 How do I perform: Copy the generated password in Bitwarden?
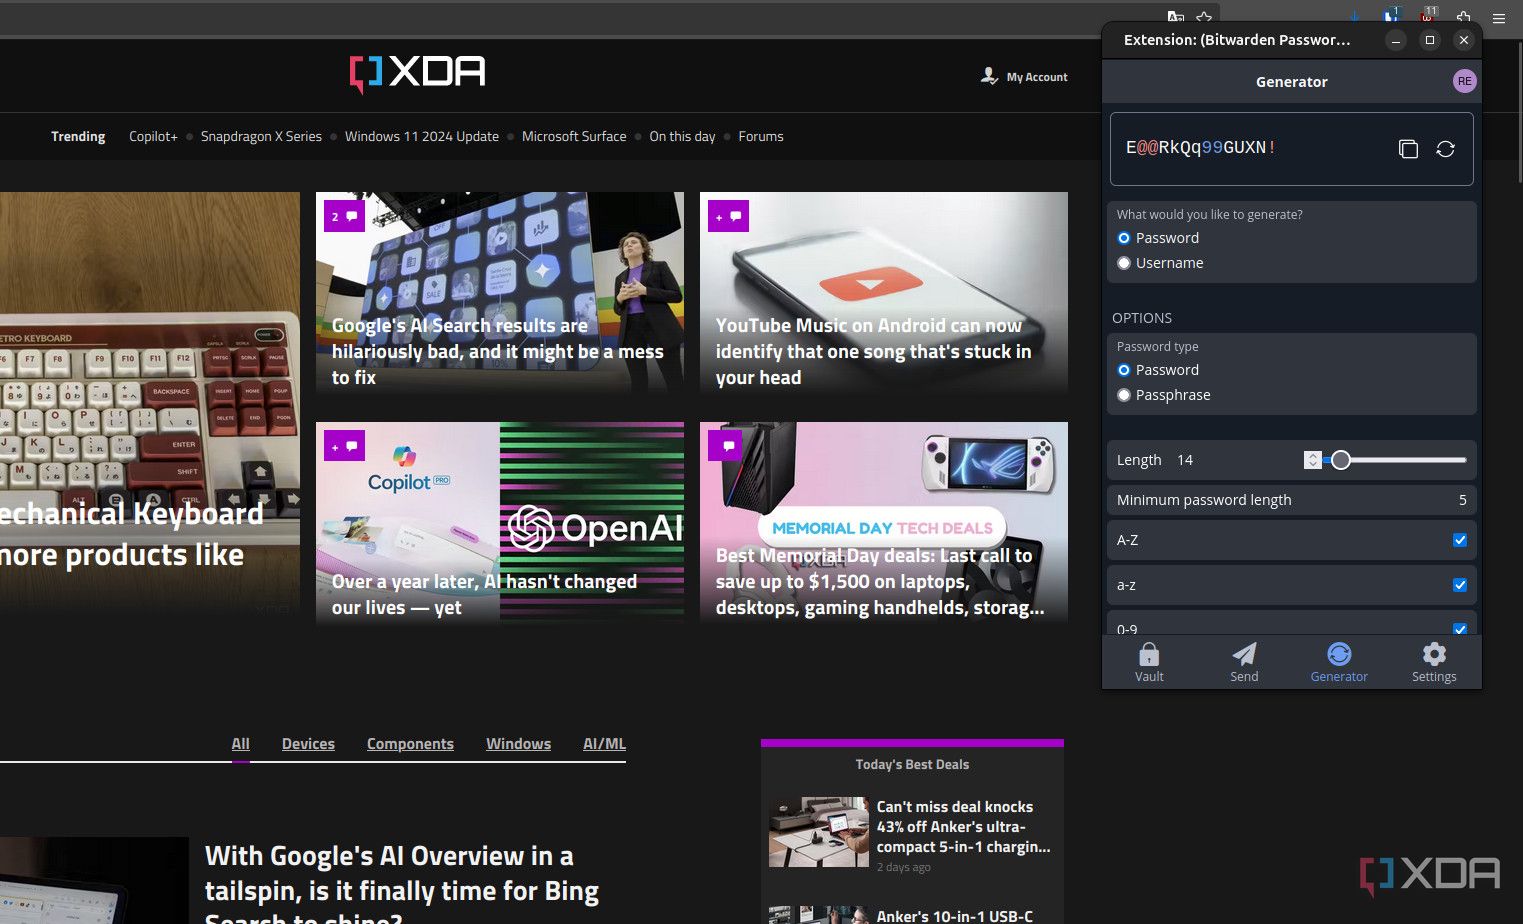(1408, 149)
